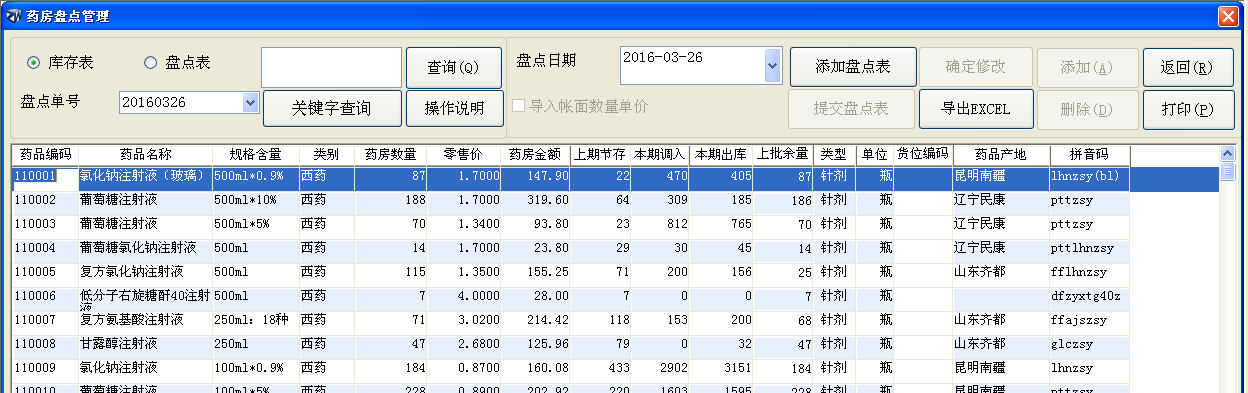
Task: Open 操作说明 instructions
Action: click(x=454, y=109)
